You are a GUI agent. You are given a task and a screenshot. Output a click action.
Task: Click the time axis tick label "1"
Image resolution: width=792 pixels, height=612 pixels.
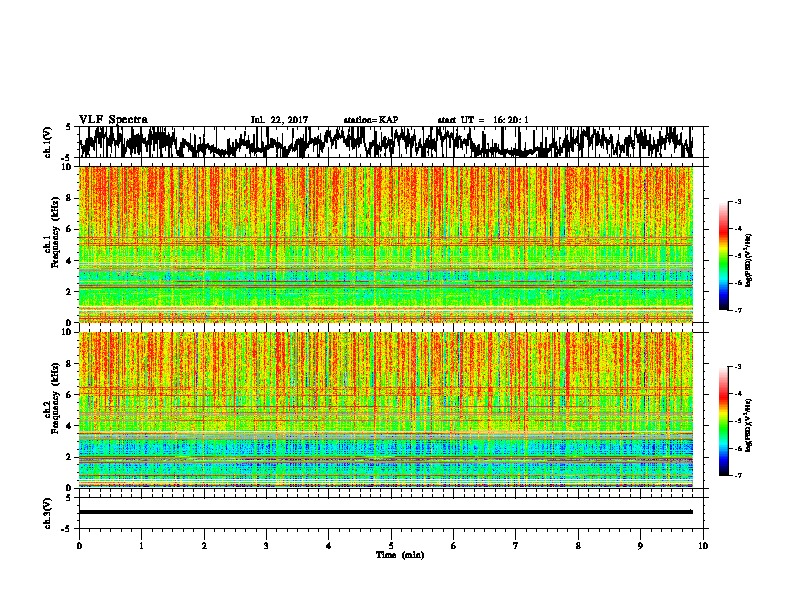[141, 546]
